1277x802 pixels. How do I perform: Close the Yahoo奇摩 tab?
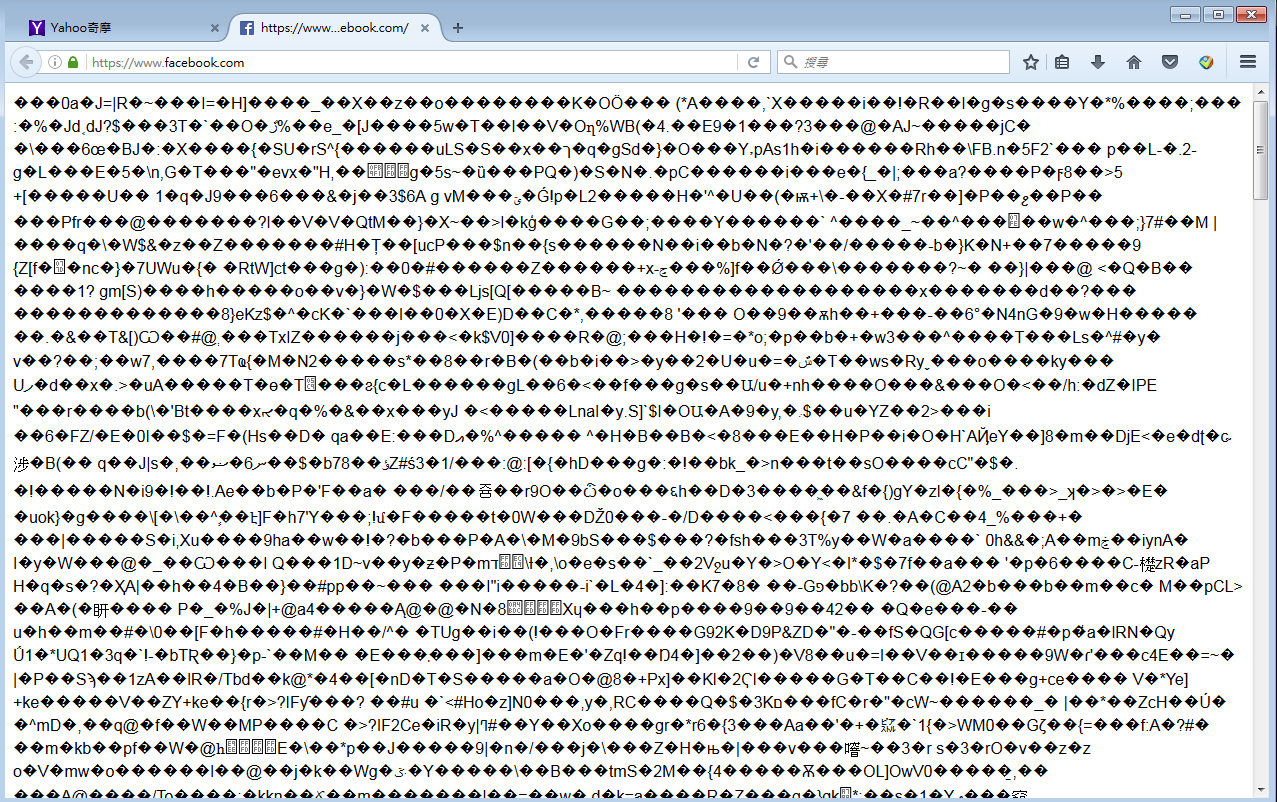click(215, 28)
